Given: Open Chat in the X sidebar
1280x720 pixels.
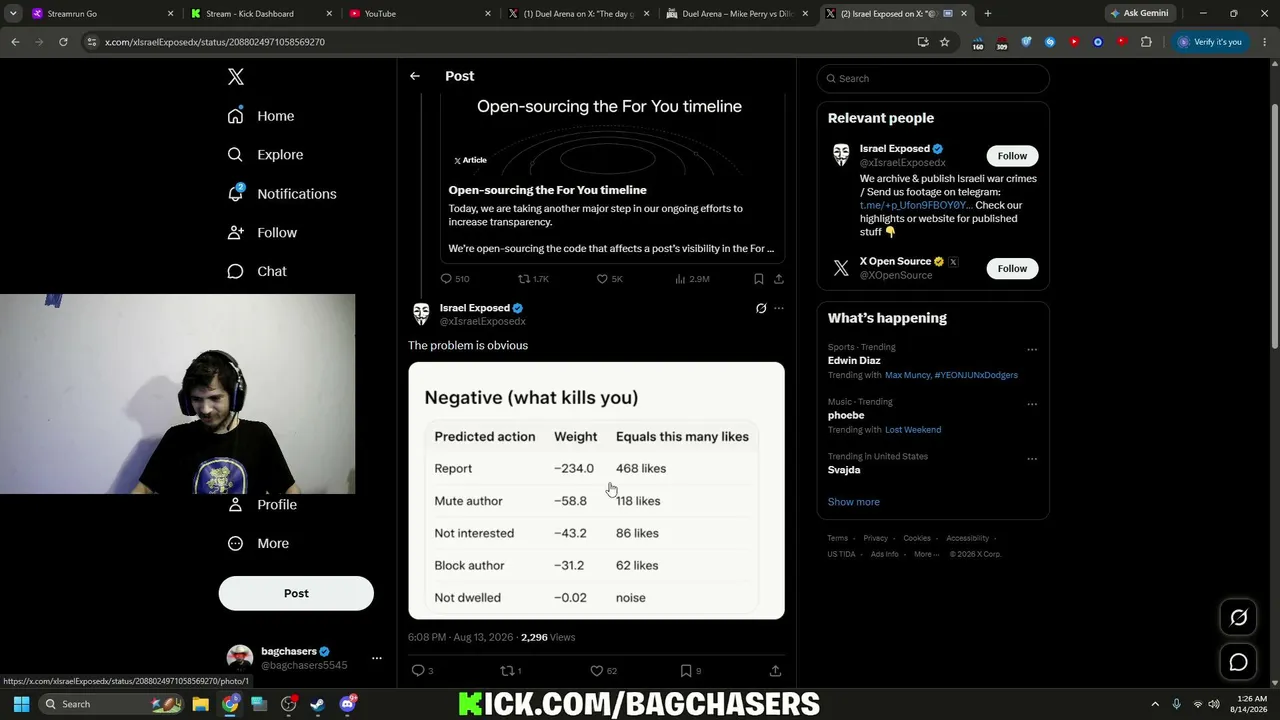Looking at the screenshot, I should pyautogui.click(x=257, y=272).
